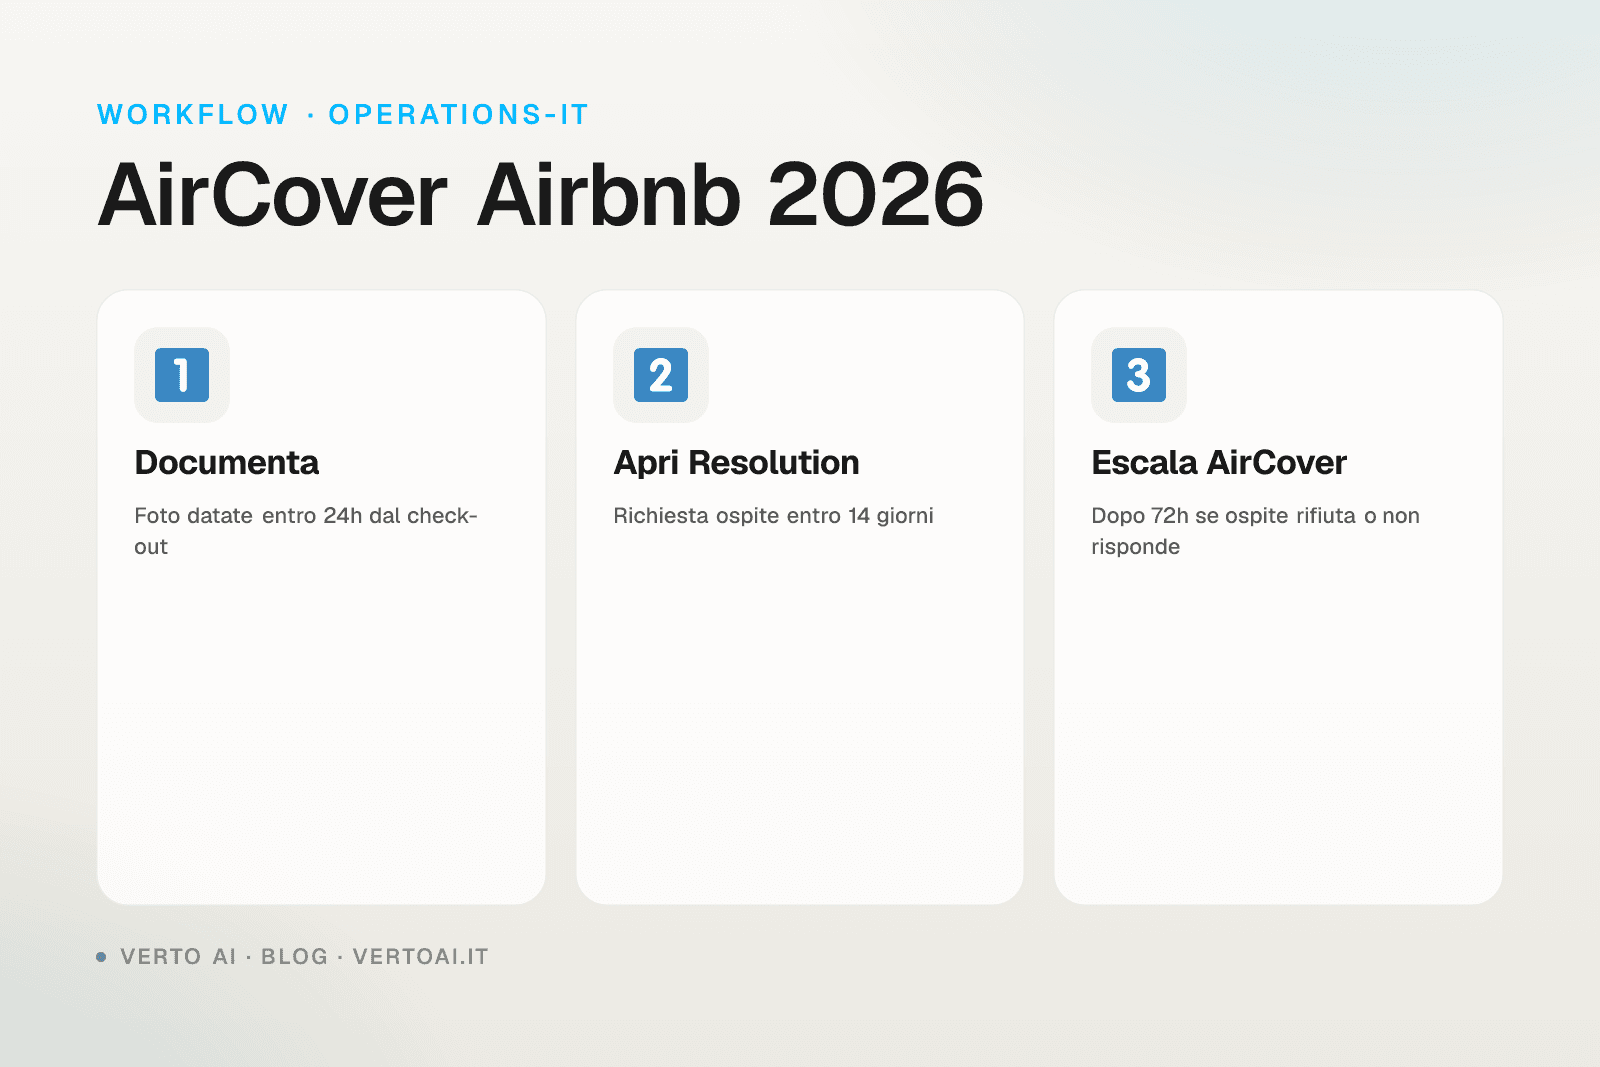Click the number 1 step icon
The height and width of the screenshot is (1067, 1600).
(x=182, y=375)
